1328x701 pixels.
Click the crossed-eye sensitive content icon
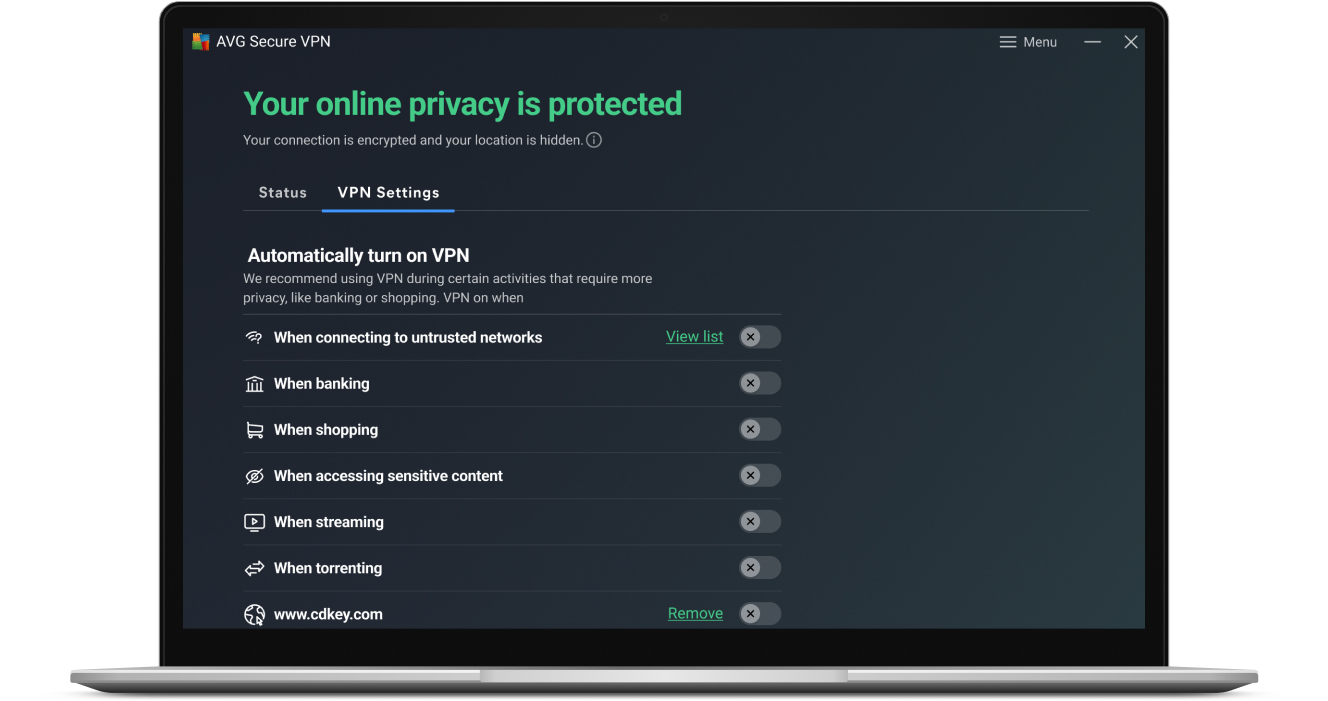click(x=254, y=475)
